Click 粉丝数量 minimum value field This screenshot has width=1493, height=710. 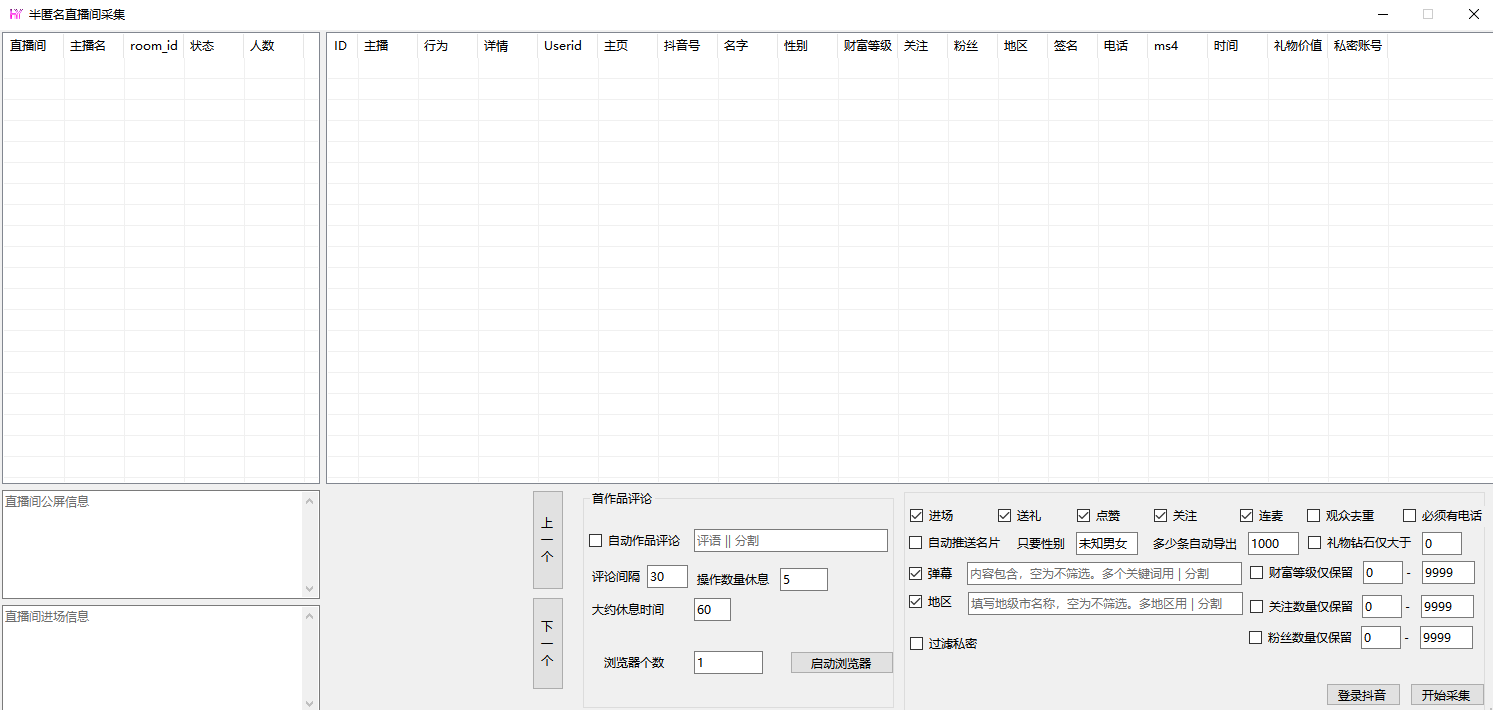1380,638
